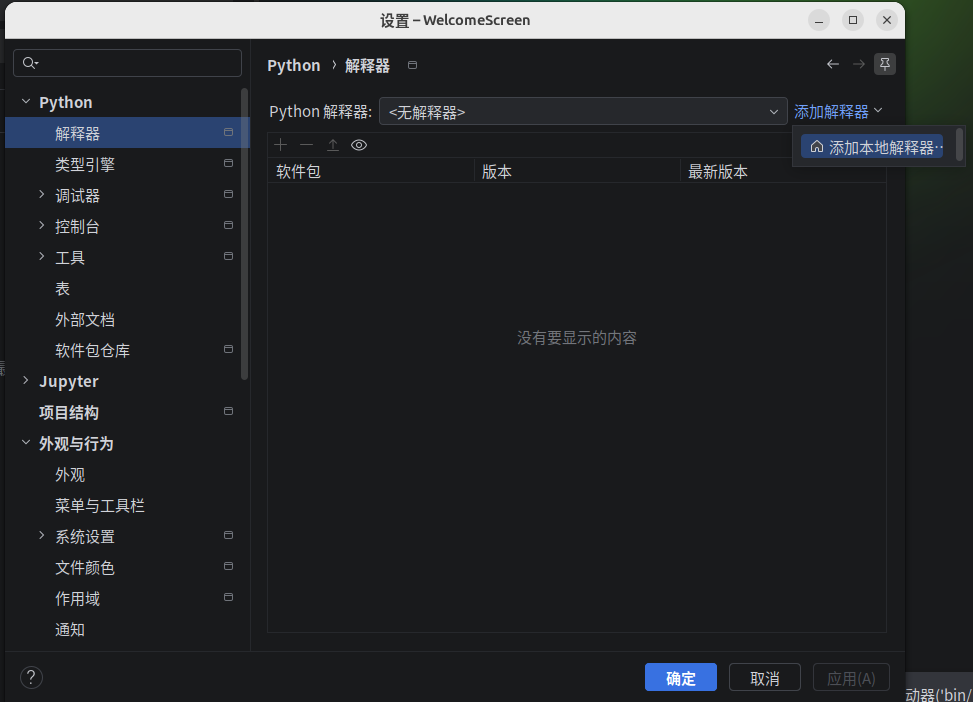
Task: Click project icon beside 系统设置 row
Action: coord(228,535)
